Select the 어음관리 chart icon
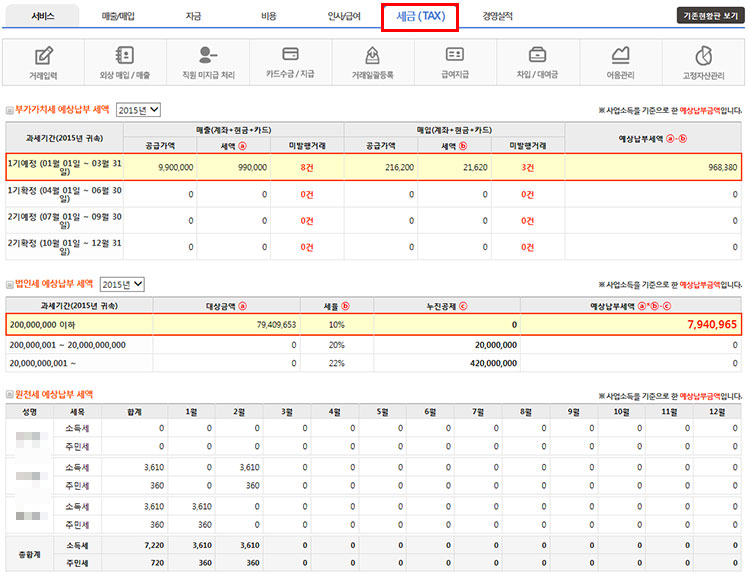Screen dimensions: 749x583 point(620,56)
